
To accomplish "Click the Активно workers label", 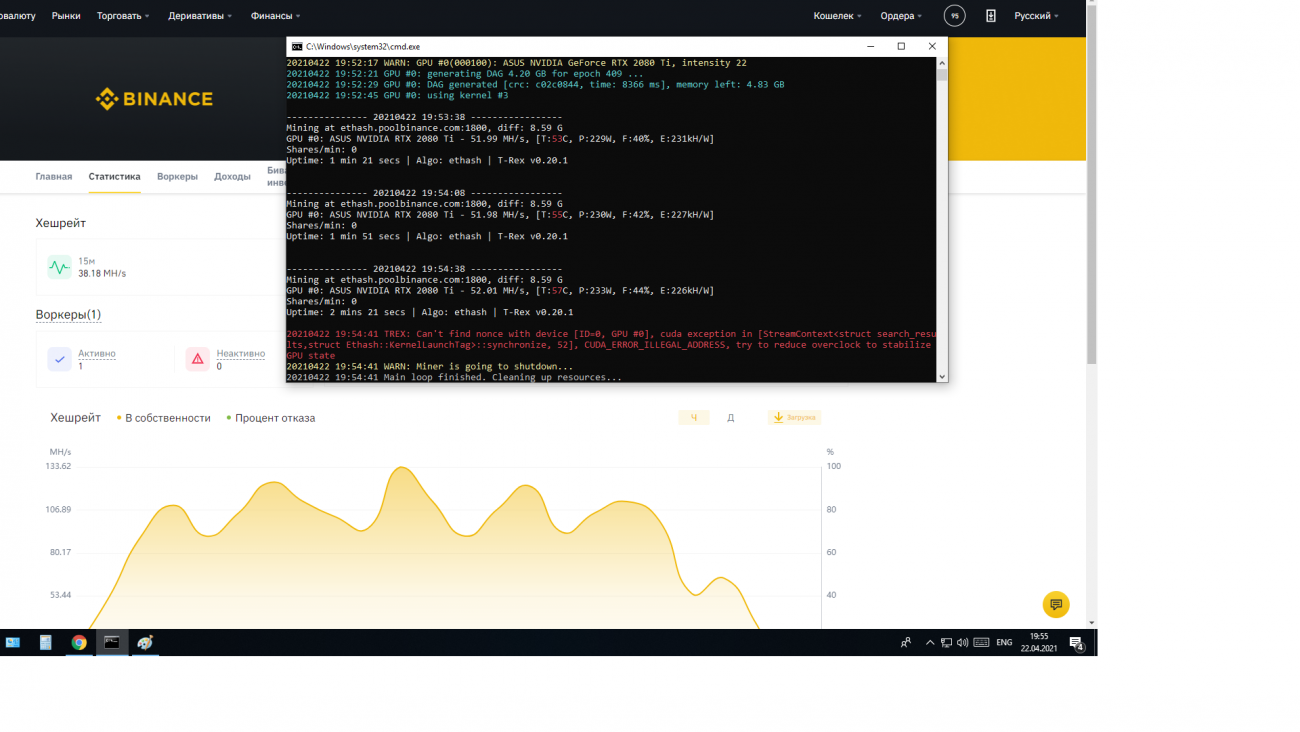I will (97, 353).
